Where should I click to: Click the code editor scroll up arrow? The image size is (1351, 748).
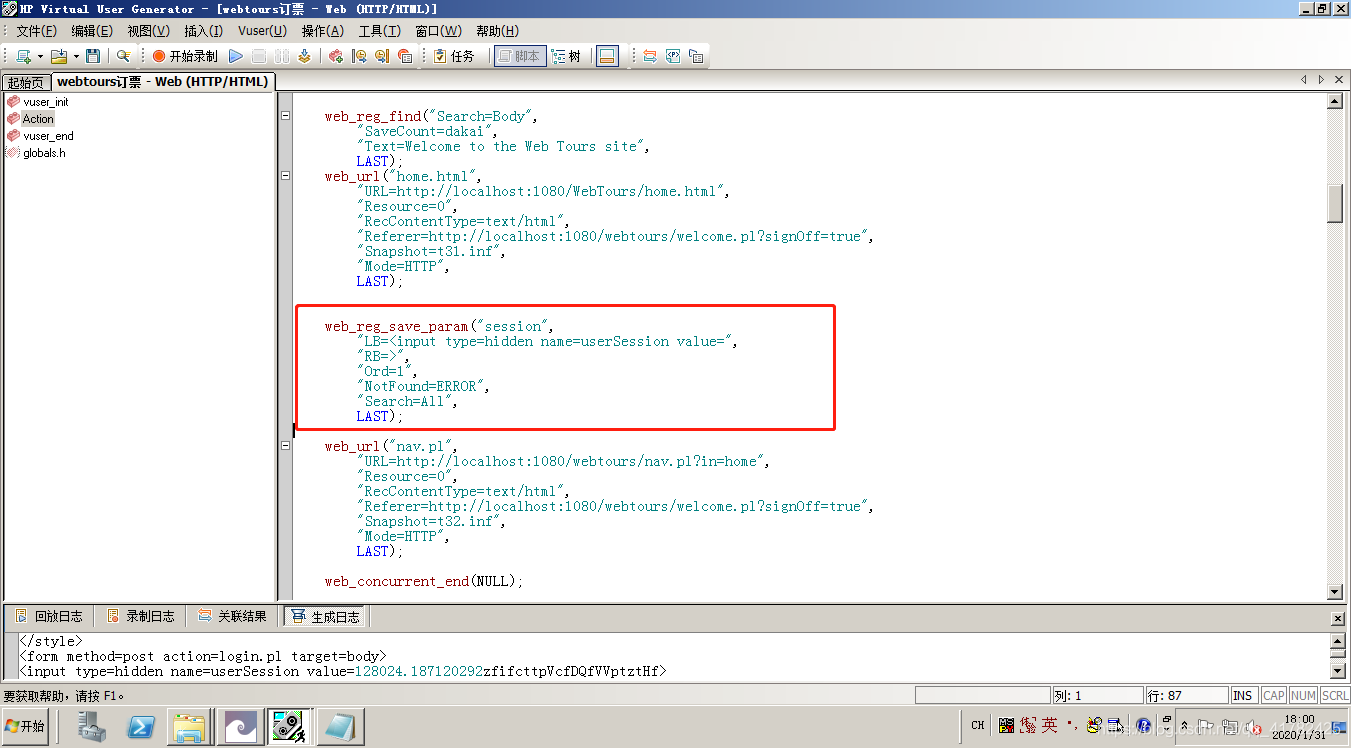1334,101
